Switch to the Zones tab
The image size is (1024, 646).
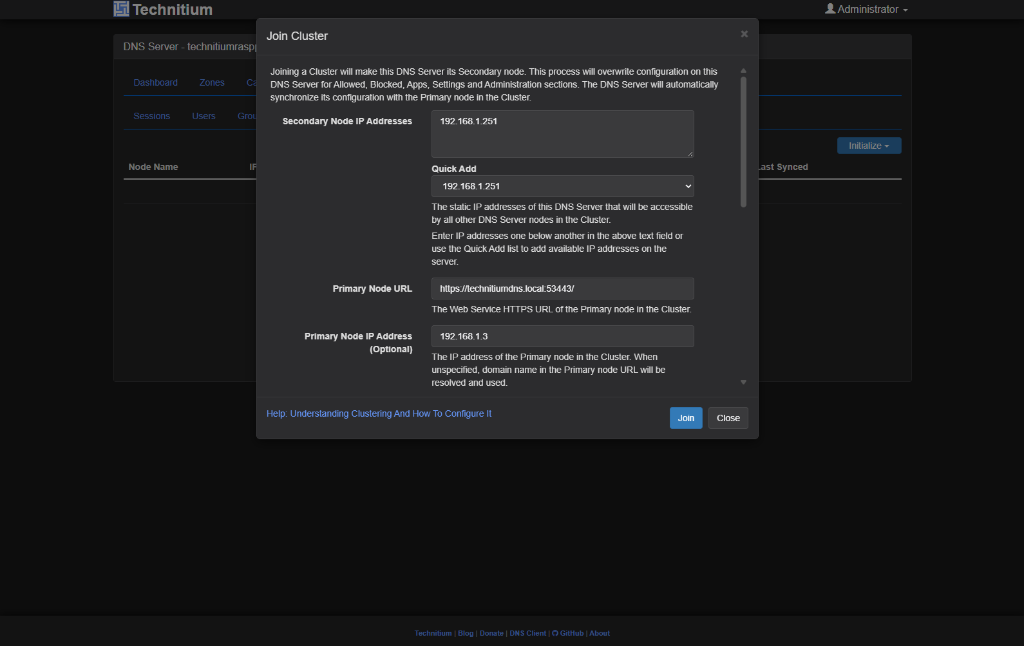[212, 82]
